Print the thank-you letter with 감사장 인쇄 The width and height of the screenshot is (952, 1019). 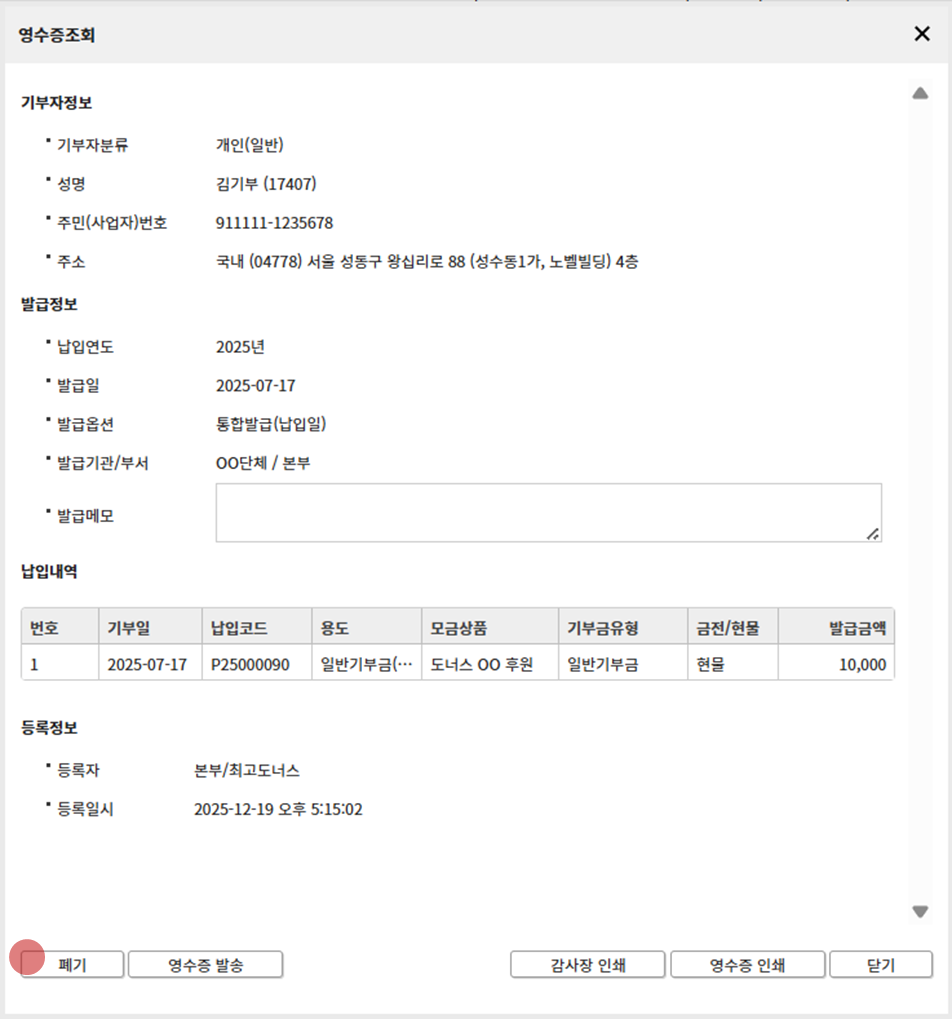(x=588, y=965)
